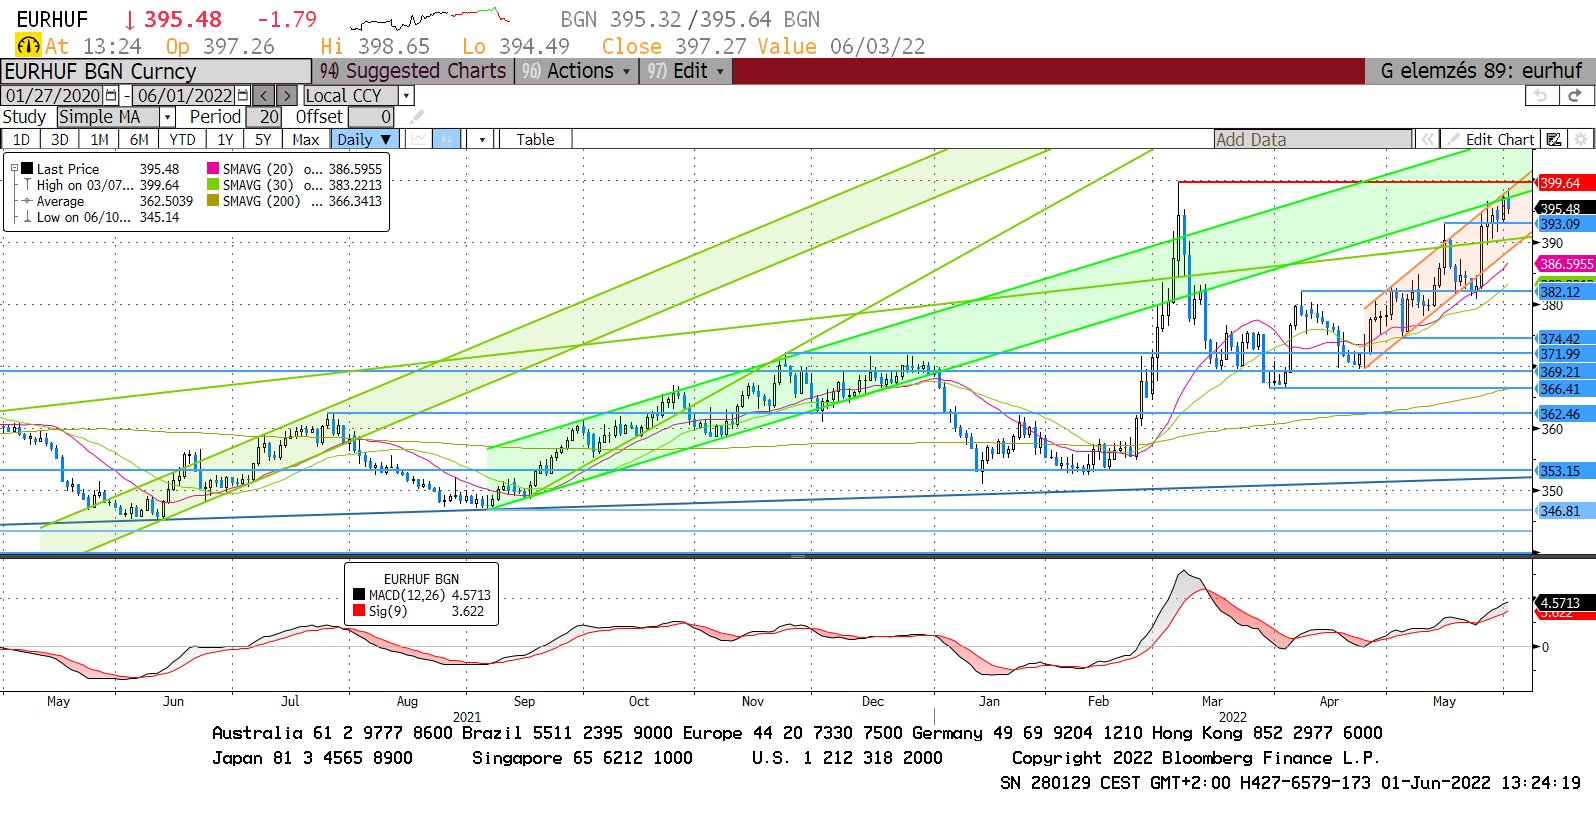Screen dimensions: 1596x816
Task: Select the Max range
Action: point(306,139)
